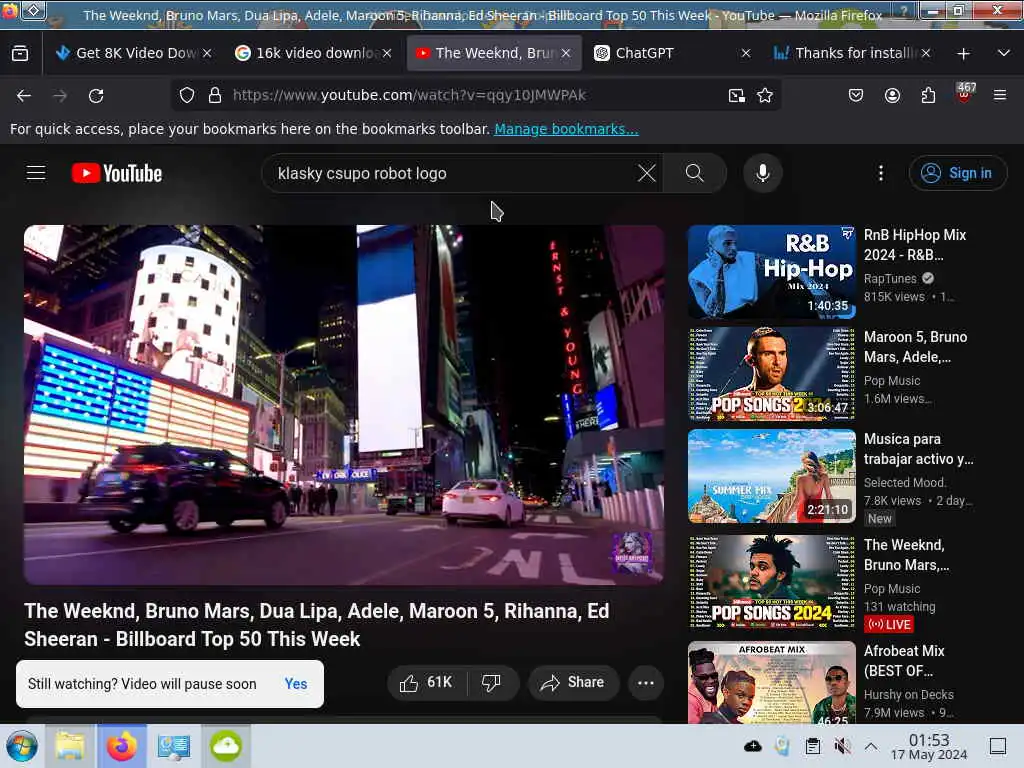Open RnB HipHop Mix 2024 thumbnail
Viewport: 1024px width, 768px height.
[771, 272]
